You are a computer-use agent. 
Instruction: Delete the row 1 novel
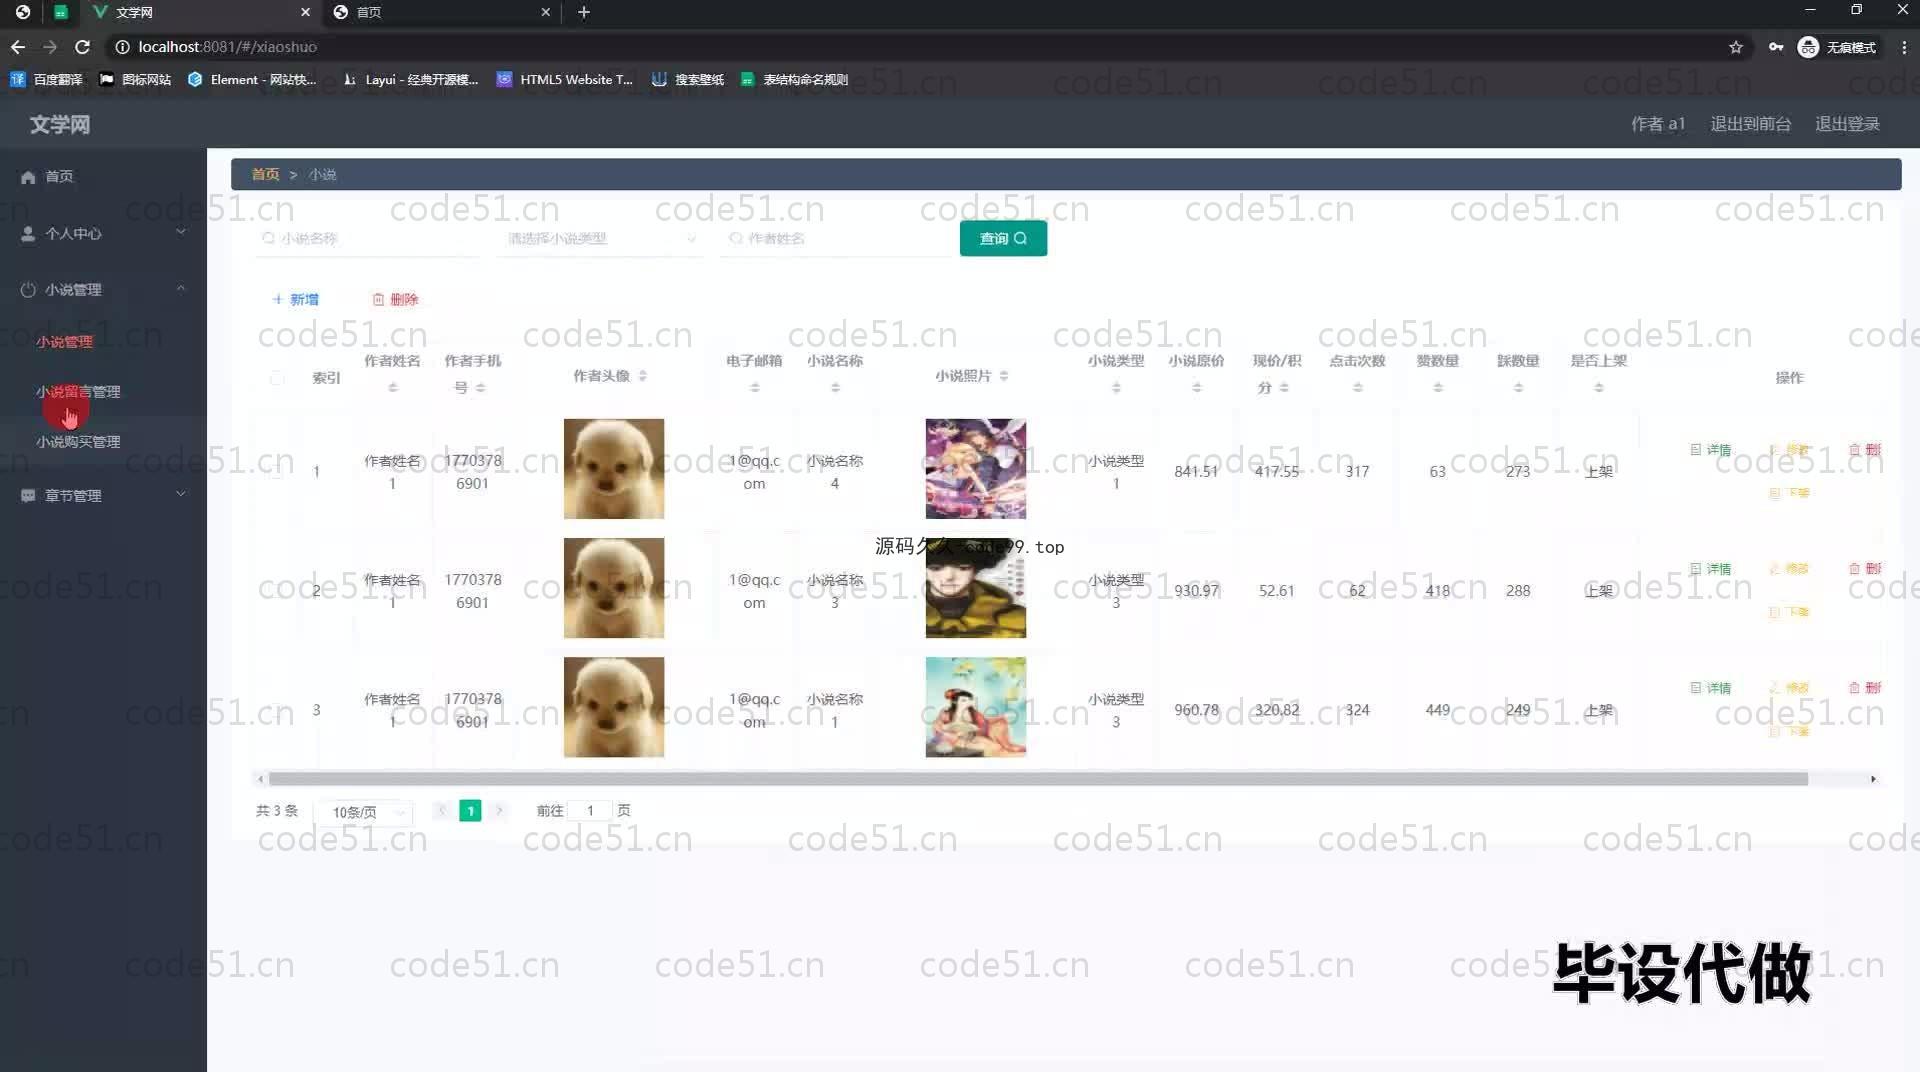click(x=1866, y=450)
